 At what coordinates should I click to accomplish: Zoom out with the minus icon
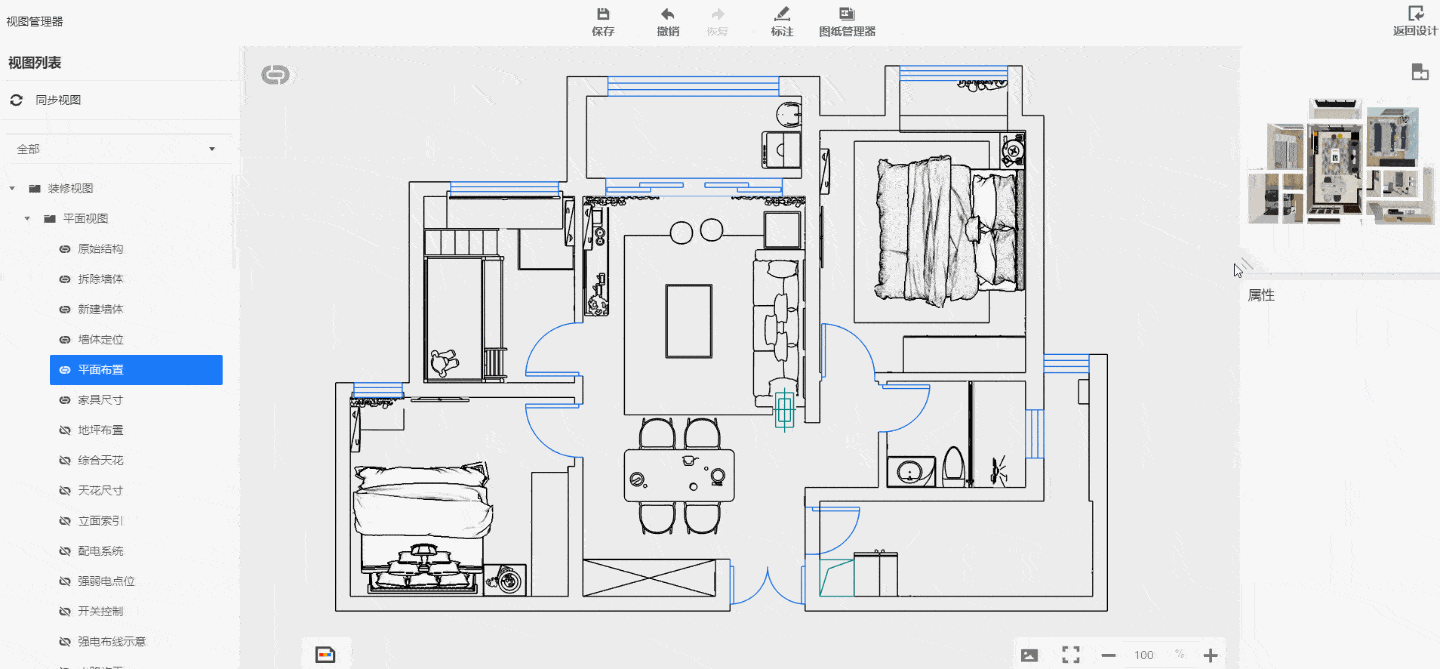pos(1108,655)
